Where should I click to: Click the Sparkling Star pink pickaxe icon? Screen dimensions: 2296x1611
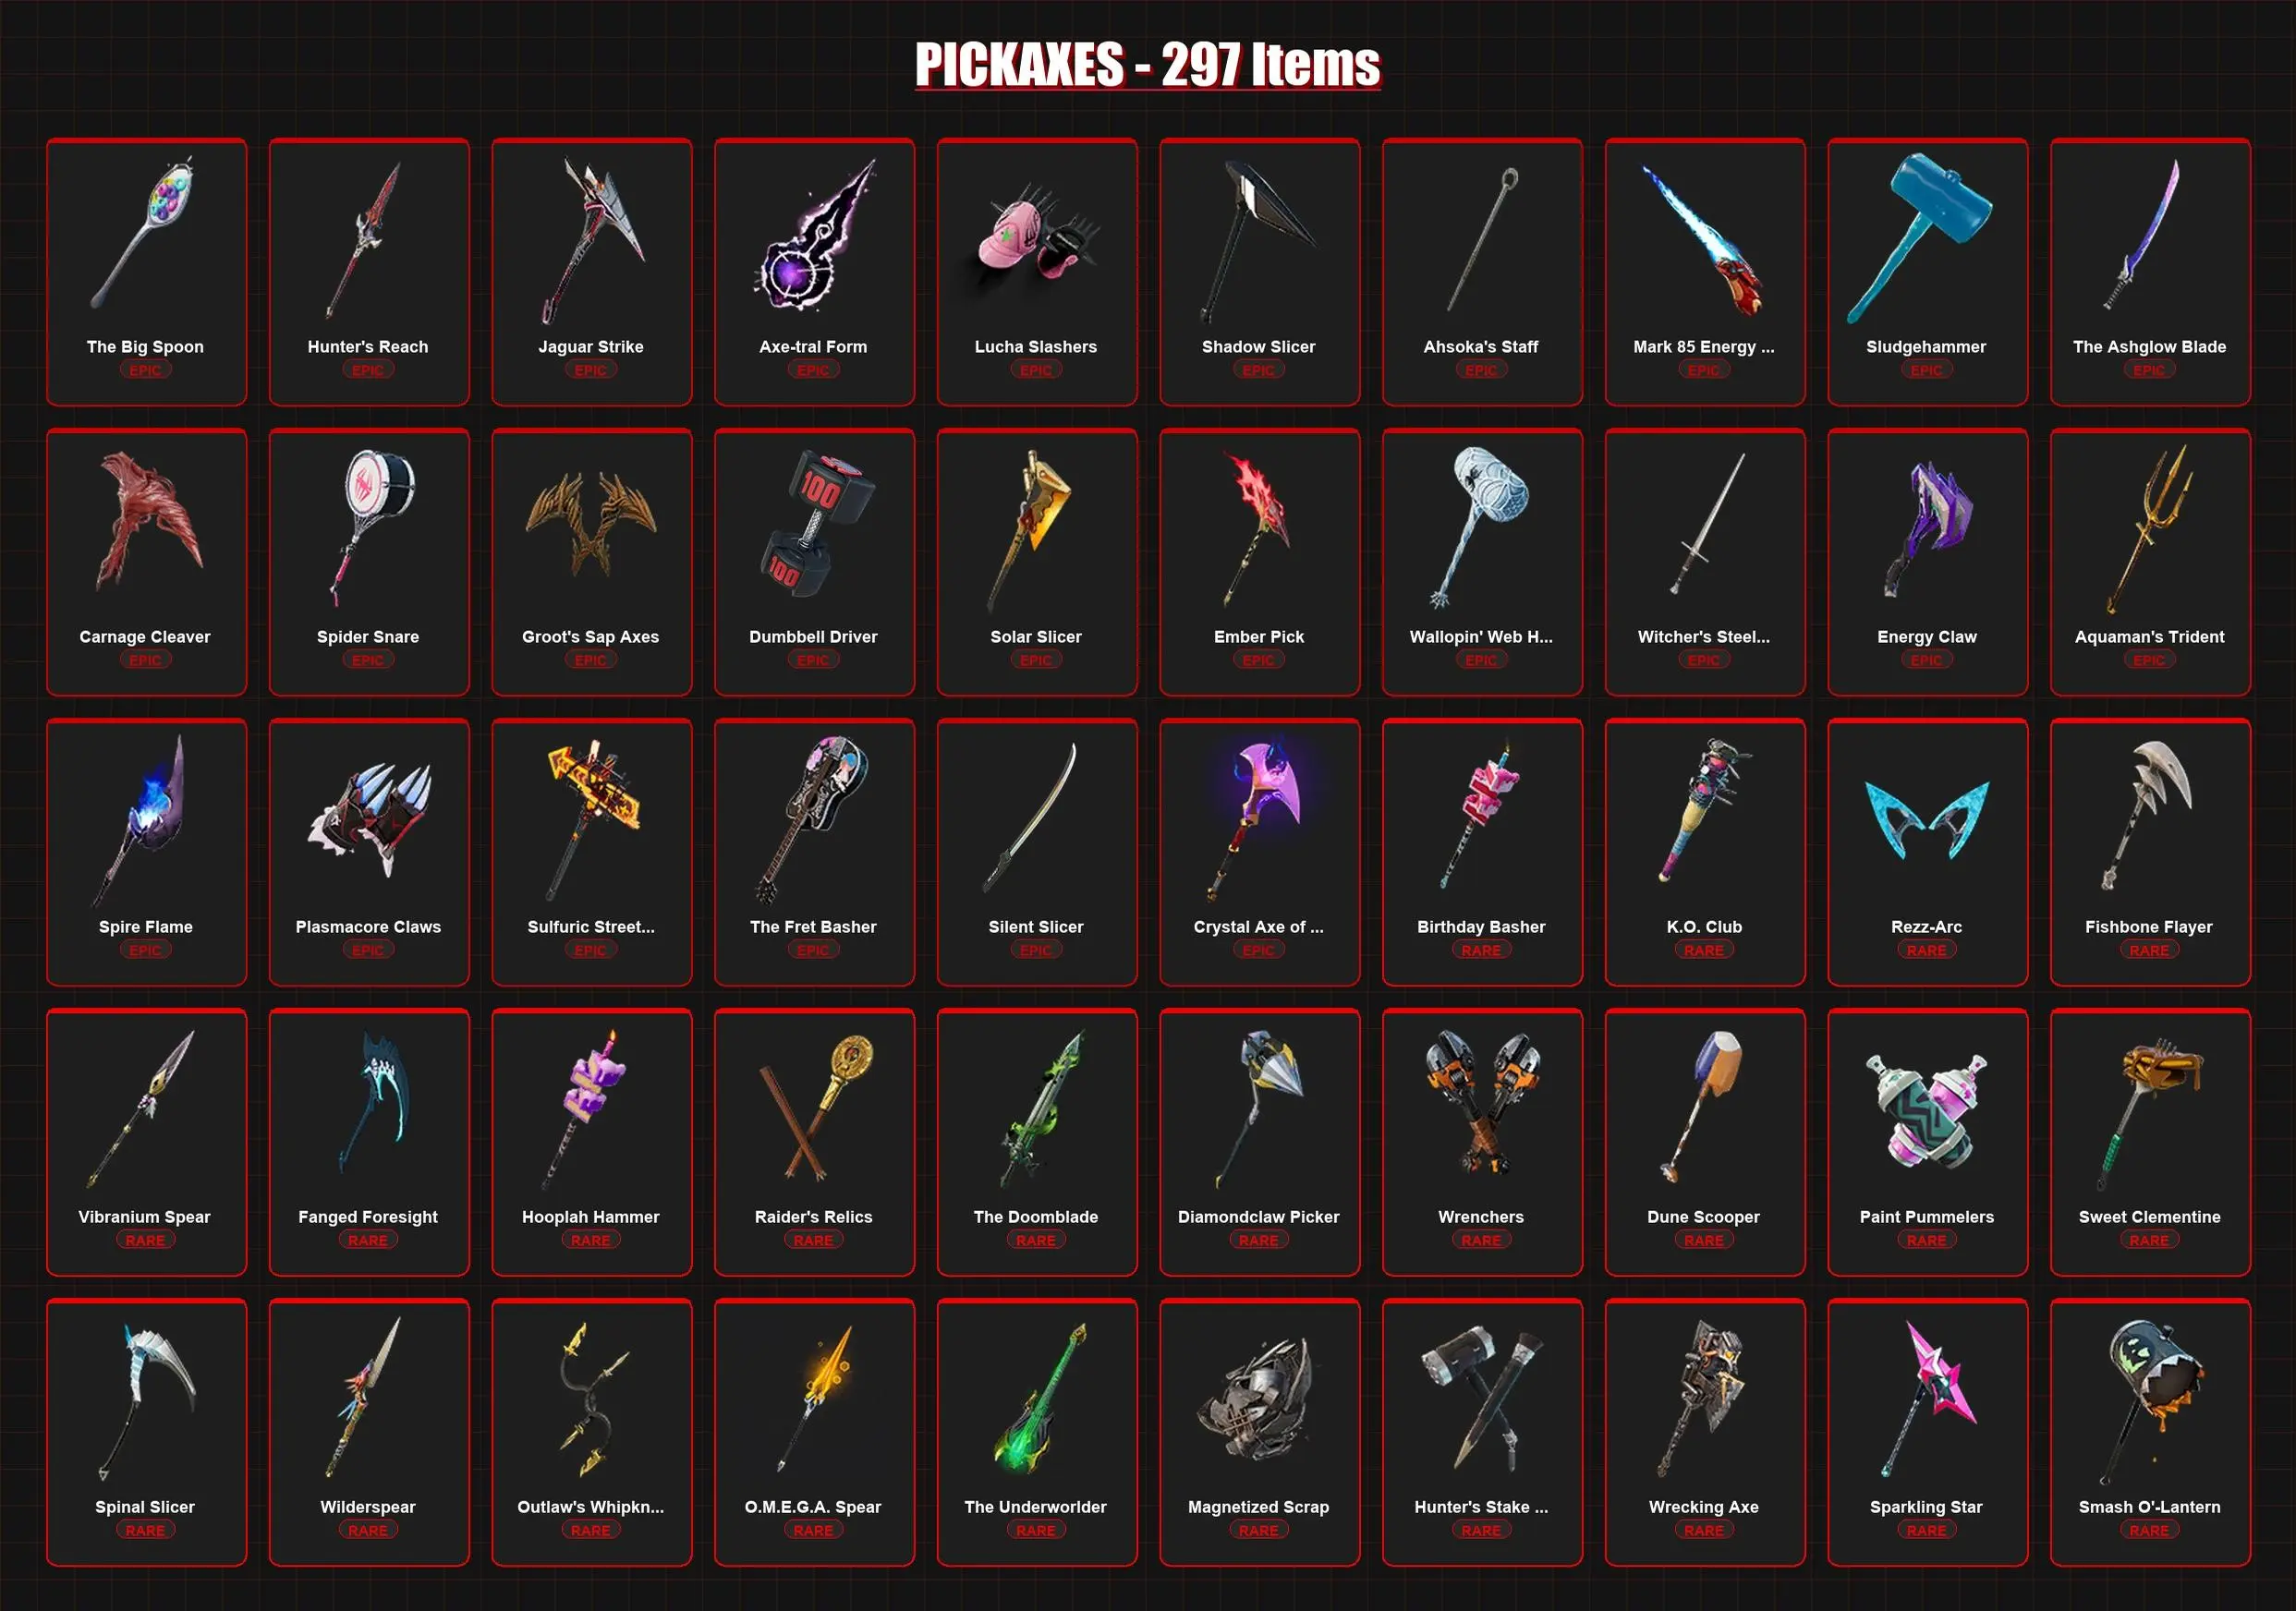(x=1926, y=1398)
